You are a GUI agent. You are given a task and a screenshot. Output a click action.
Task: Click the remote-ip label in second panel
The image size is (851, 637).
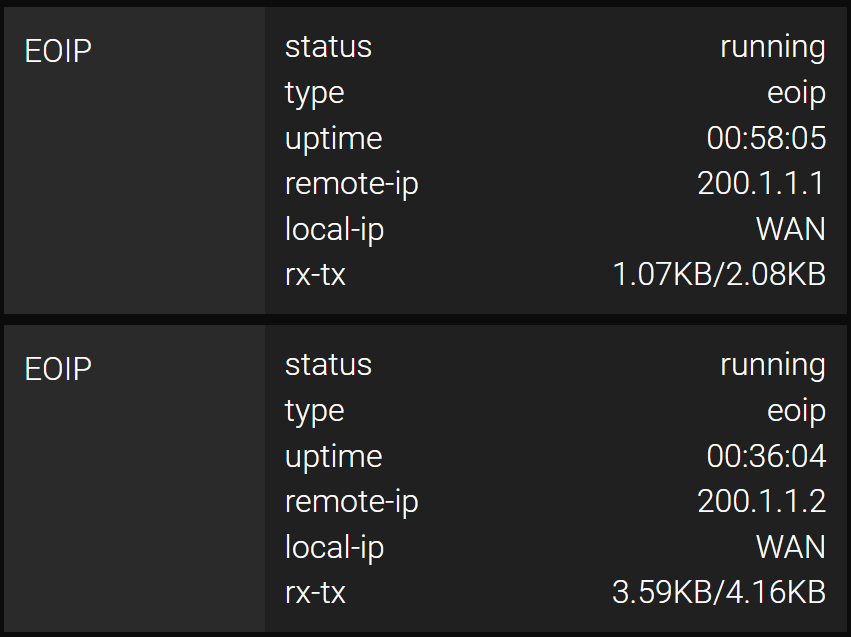pyautogui.click(x=352, y=502)
